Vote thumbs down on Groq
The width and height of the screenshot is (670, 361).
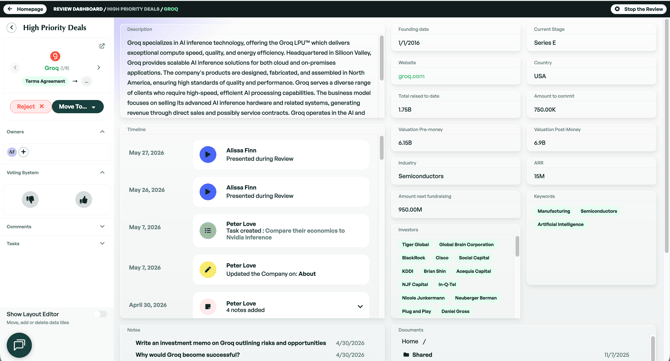30,200
